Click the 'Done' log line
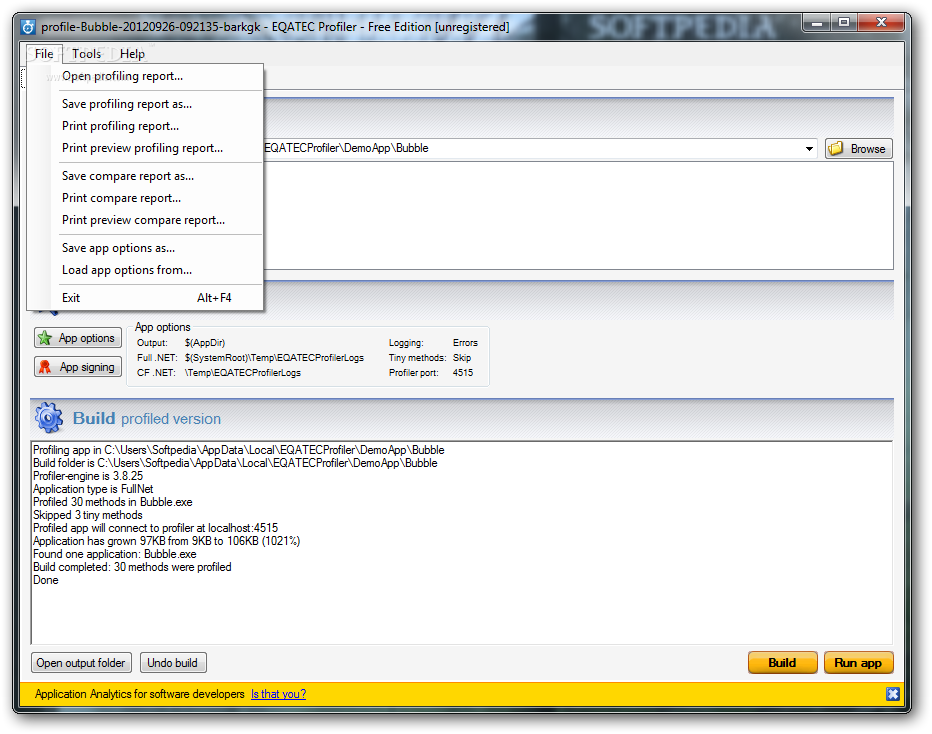This screenshot has height=734, width=932. point(46,580)
